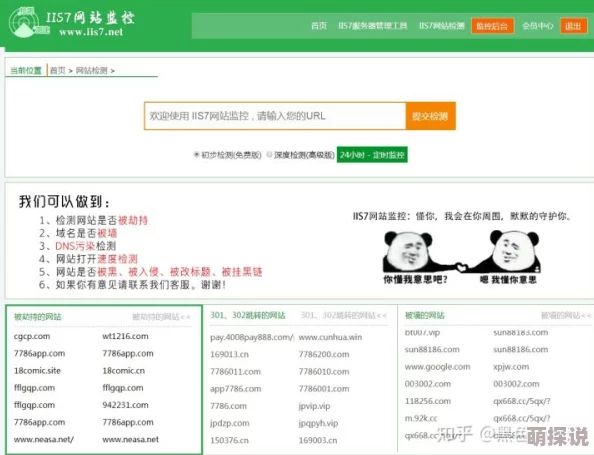The width and height of the screenshot is (594, 455).
Task: Open the jpqpyh.vip link
Action: 318,423
